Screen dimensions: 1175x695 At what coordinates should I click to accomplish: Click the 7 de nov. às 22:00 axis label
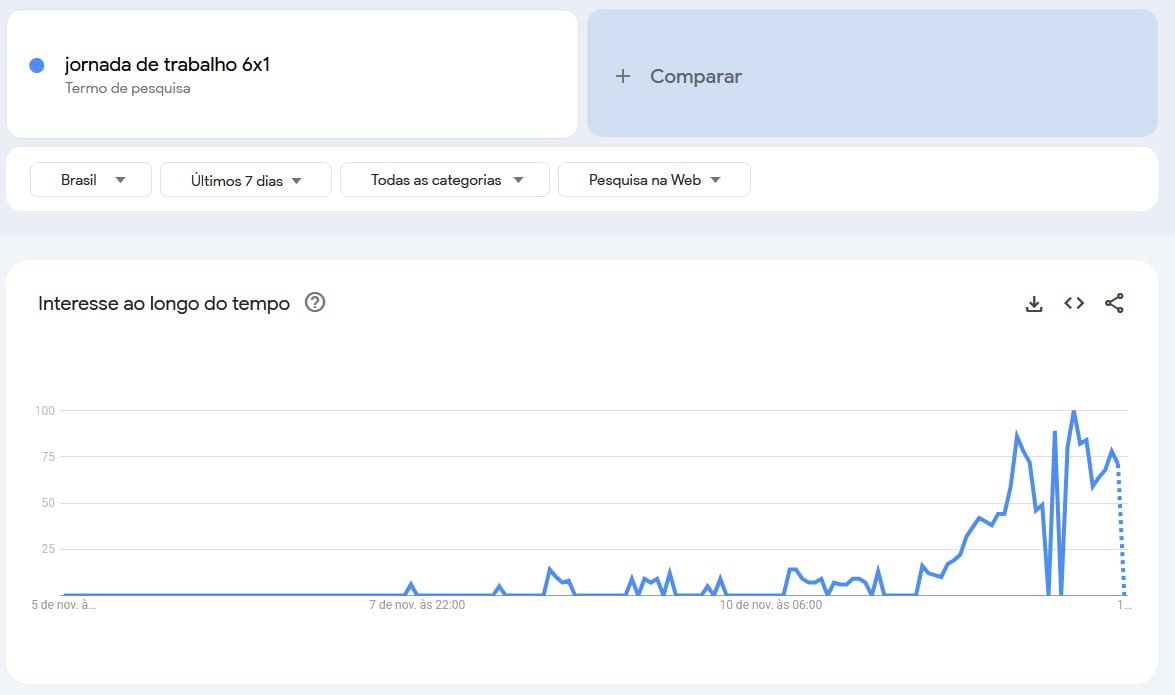(417, 604)
